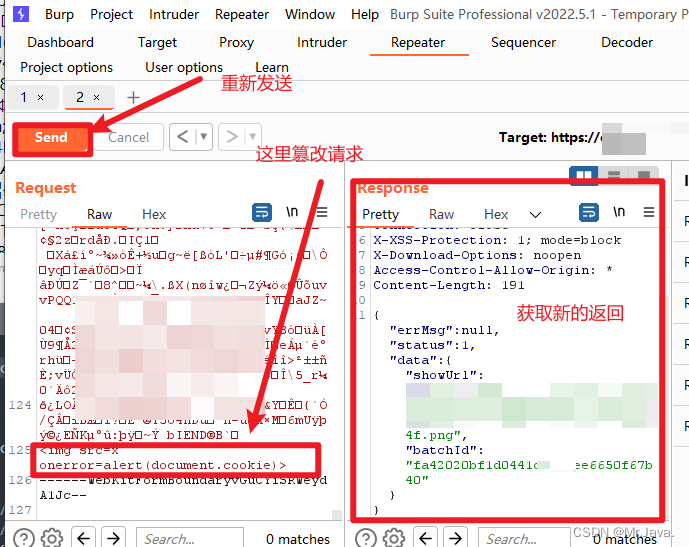Select Repeater request tab 2
Image resolution: width=689 pixels, height=547 pixels.
pos(80,97)
